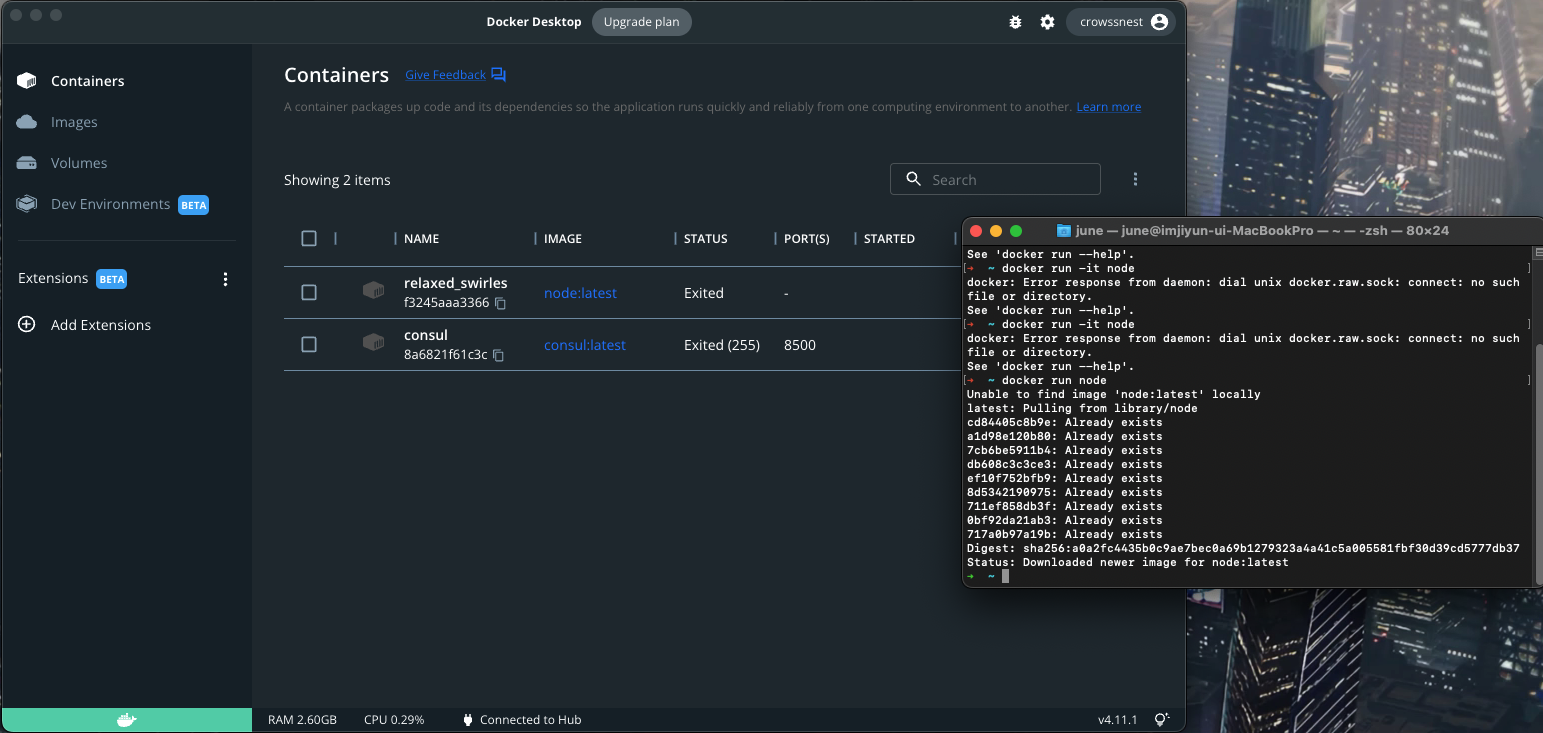Copy consul container ID icon
The width and height of the screenshot is (1543, 733).
(x=498, y=355)
